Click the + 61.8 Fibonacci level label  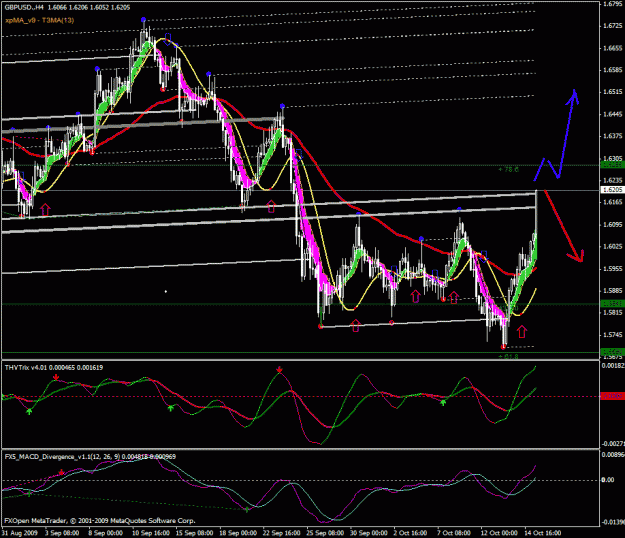coord(509,356)
